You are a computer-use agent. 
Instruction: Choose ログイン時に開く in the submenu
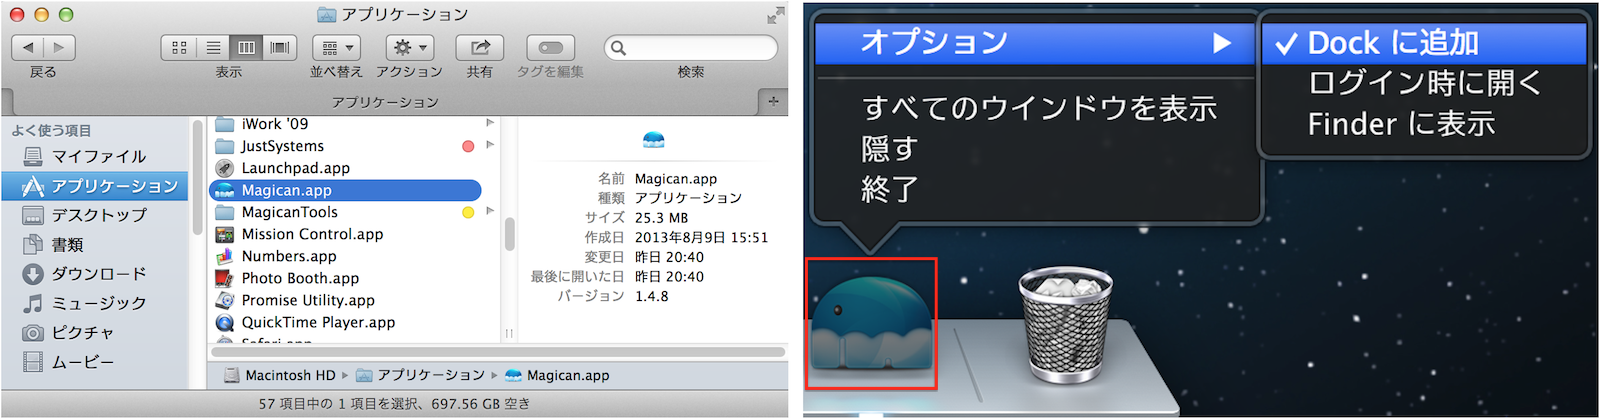click(x=1423, y=83)
